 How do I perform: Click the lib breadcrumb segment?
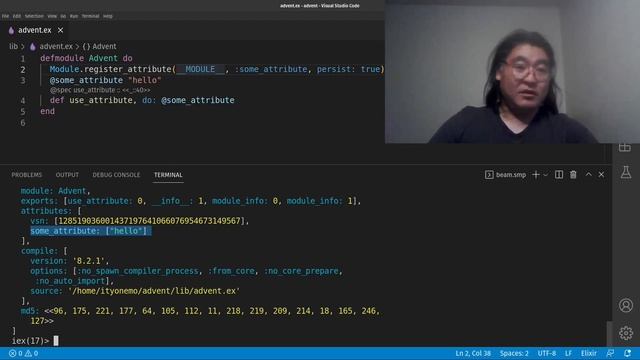click(13, 47)
